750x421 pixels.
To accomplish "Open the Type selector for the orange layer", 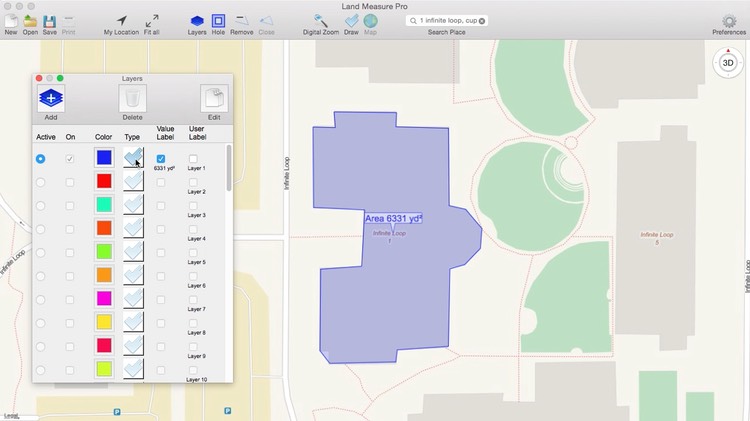I will (x=133, y=275).
